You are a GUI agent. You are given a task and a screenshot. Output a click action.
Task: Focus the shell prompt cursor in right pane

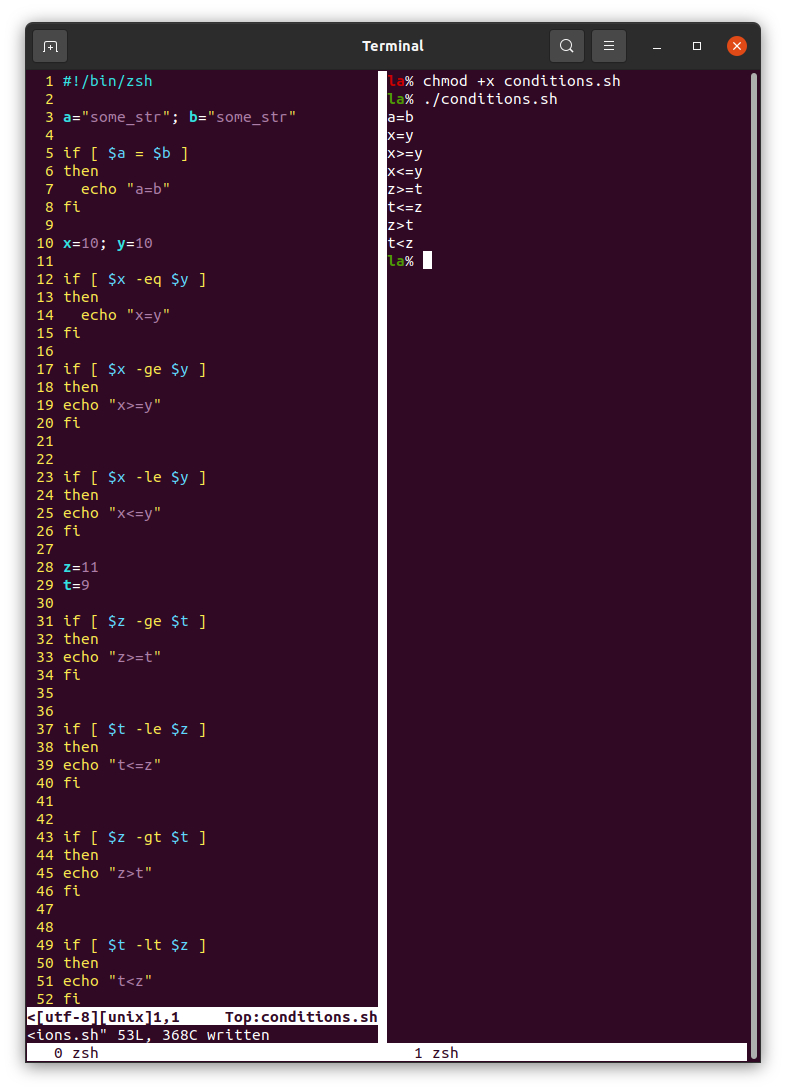(x=427, y=261)
